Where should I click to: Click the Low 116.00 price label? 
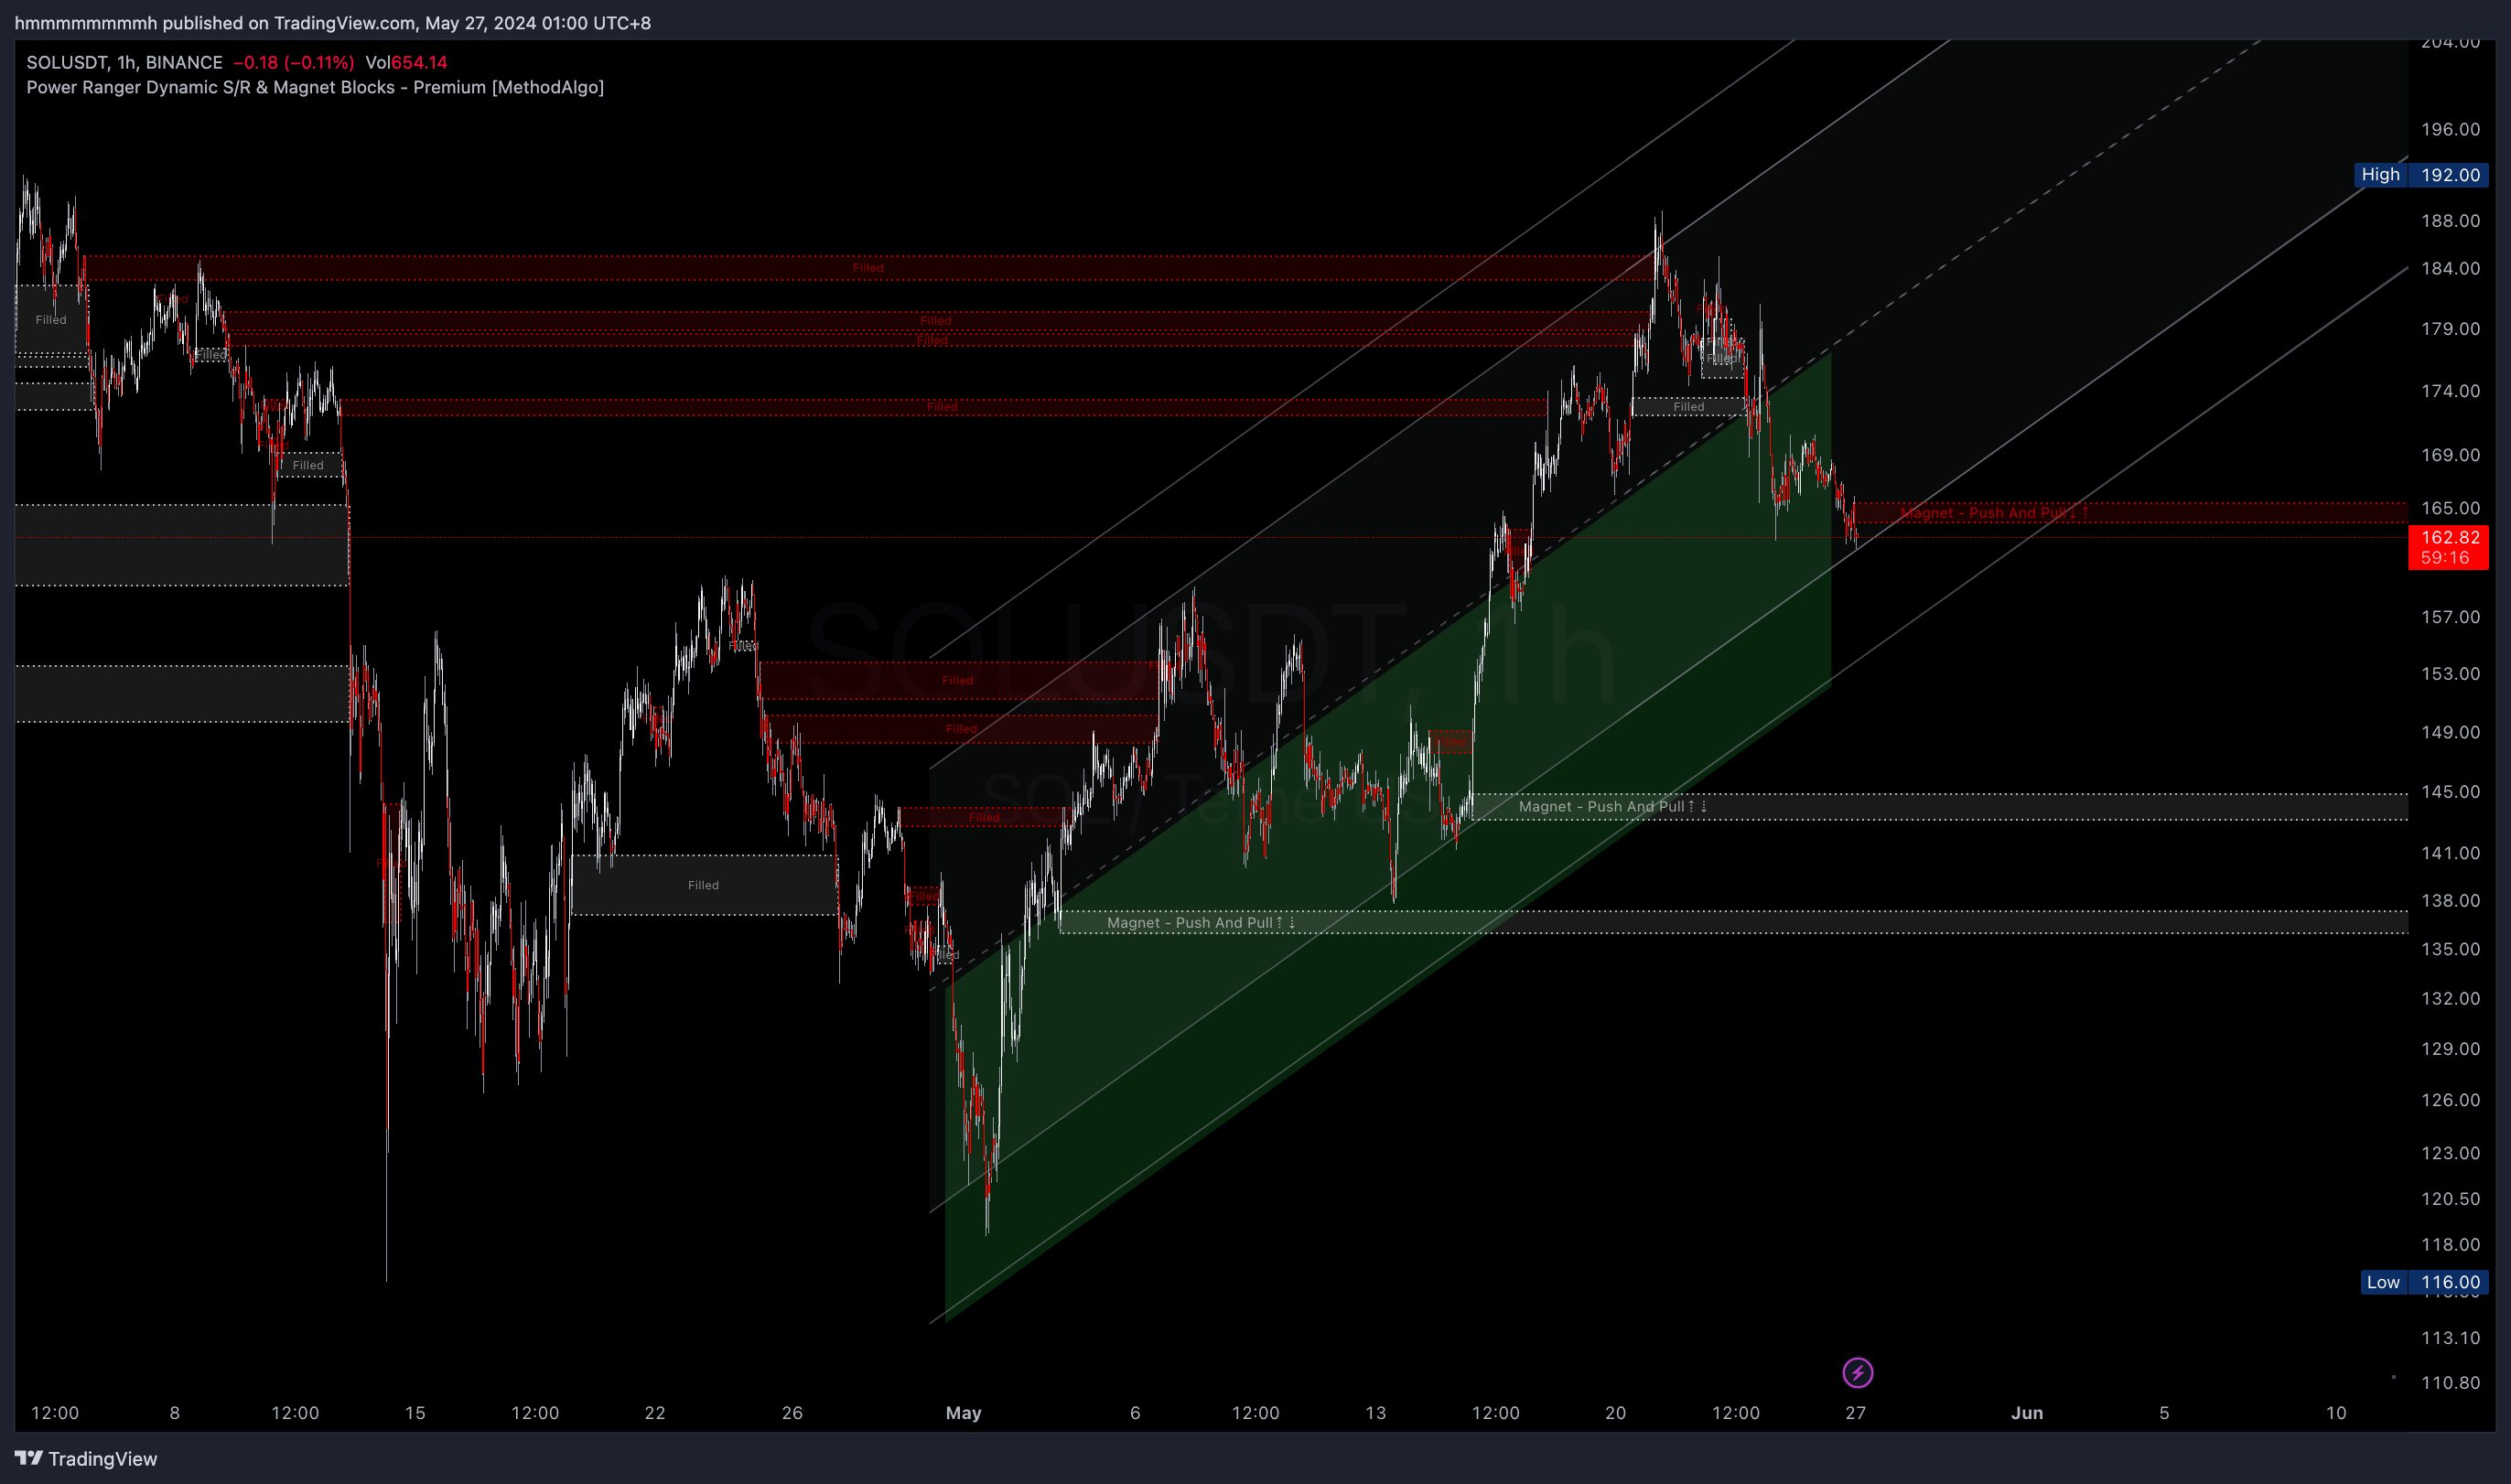[x=2422, y=1281]
